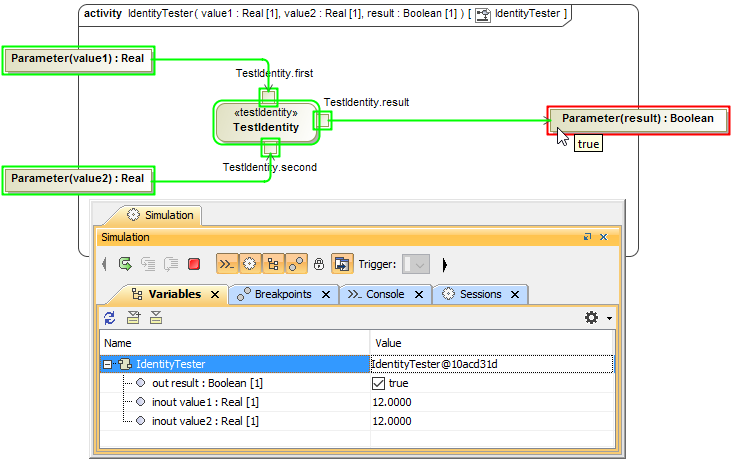735x467 pixels.
Task: Click the collapse all icon in Variables
Action: coord(155,318)
